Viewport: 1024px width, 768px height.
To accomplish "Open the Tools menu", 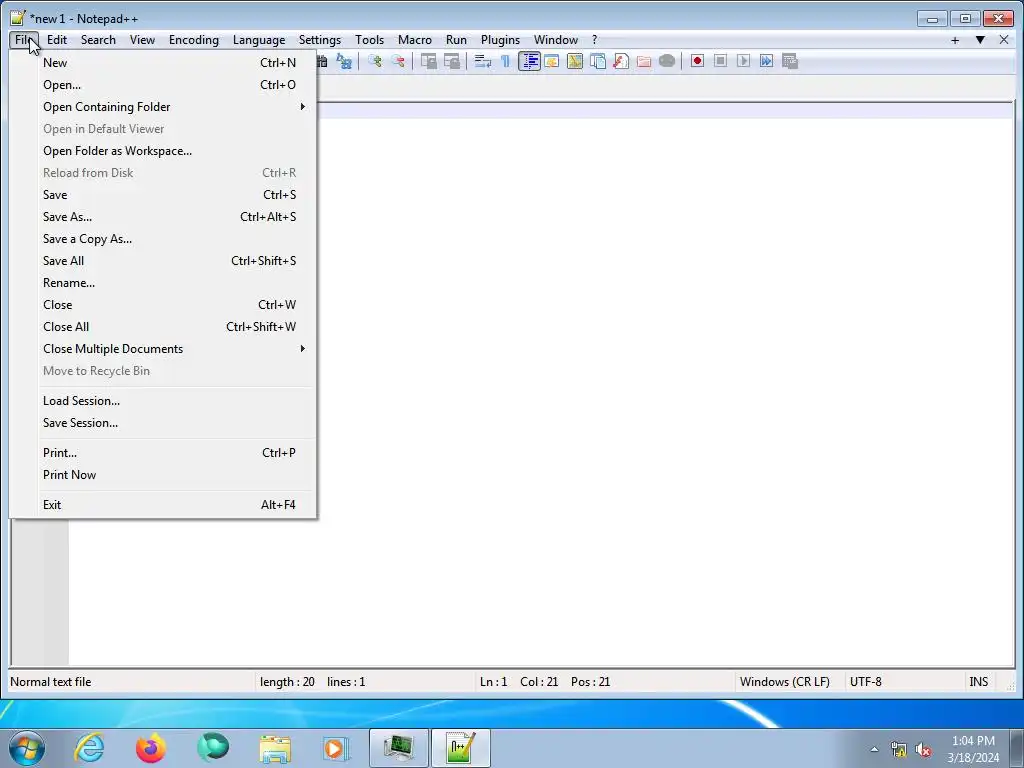I will (x=370, y=40).
